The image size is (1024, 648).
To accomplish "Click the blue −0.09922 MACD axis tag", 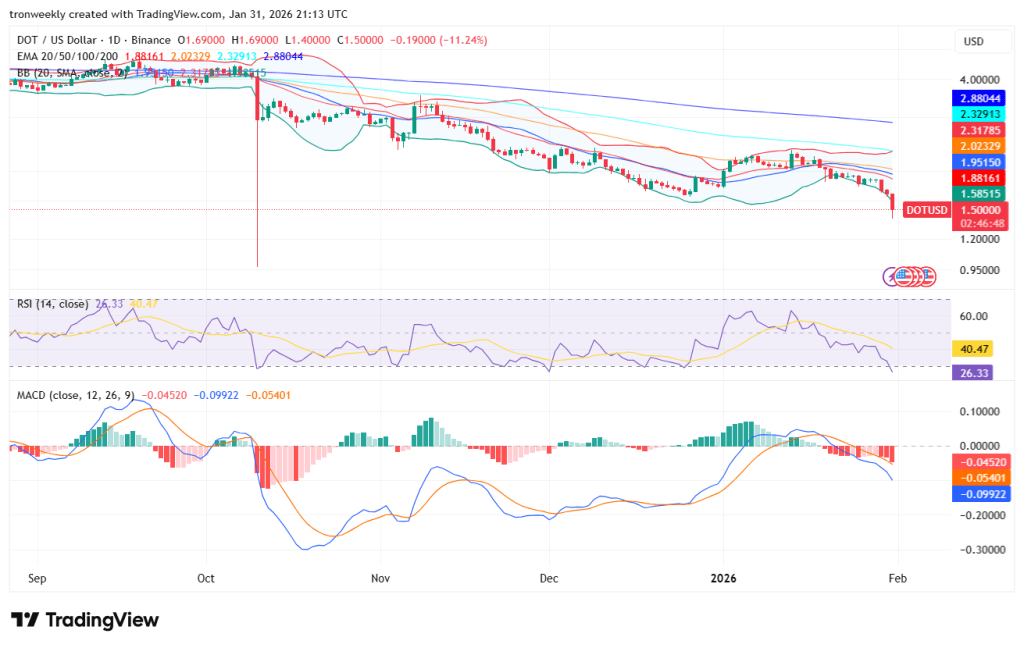I will [x=981, y=494].
